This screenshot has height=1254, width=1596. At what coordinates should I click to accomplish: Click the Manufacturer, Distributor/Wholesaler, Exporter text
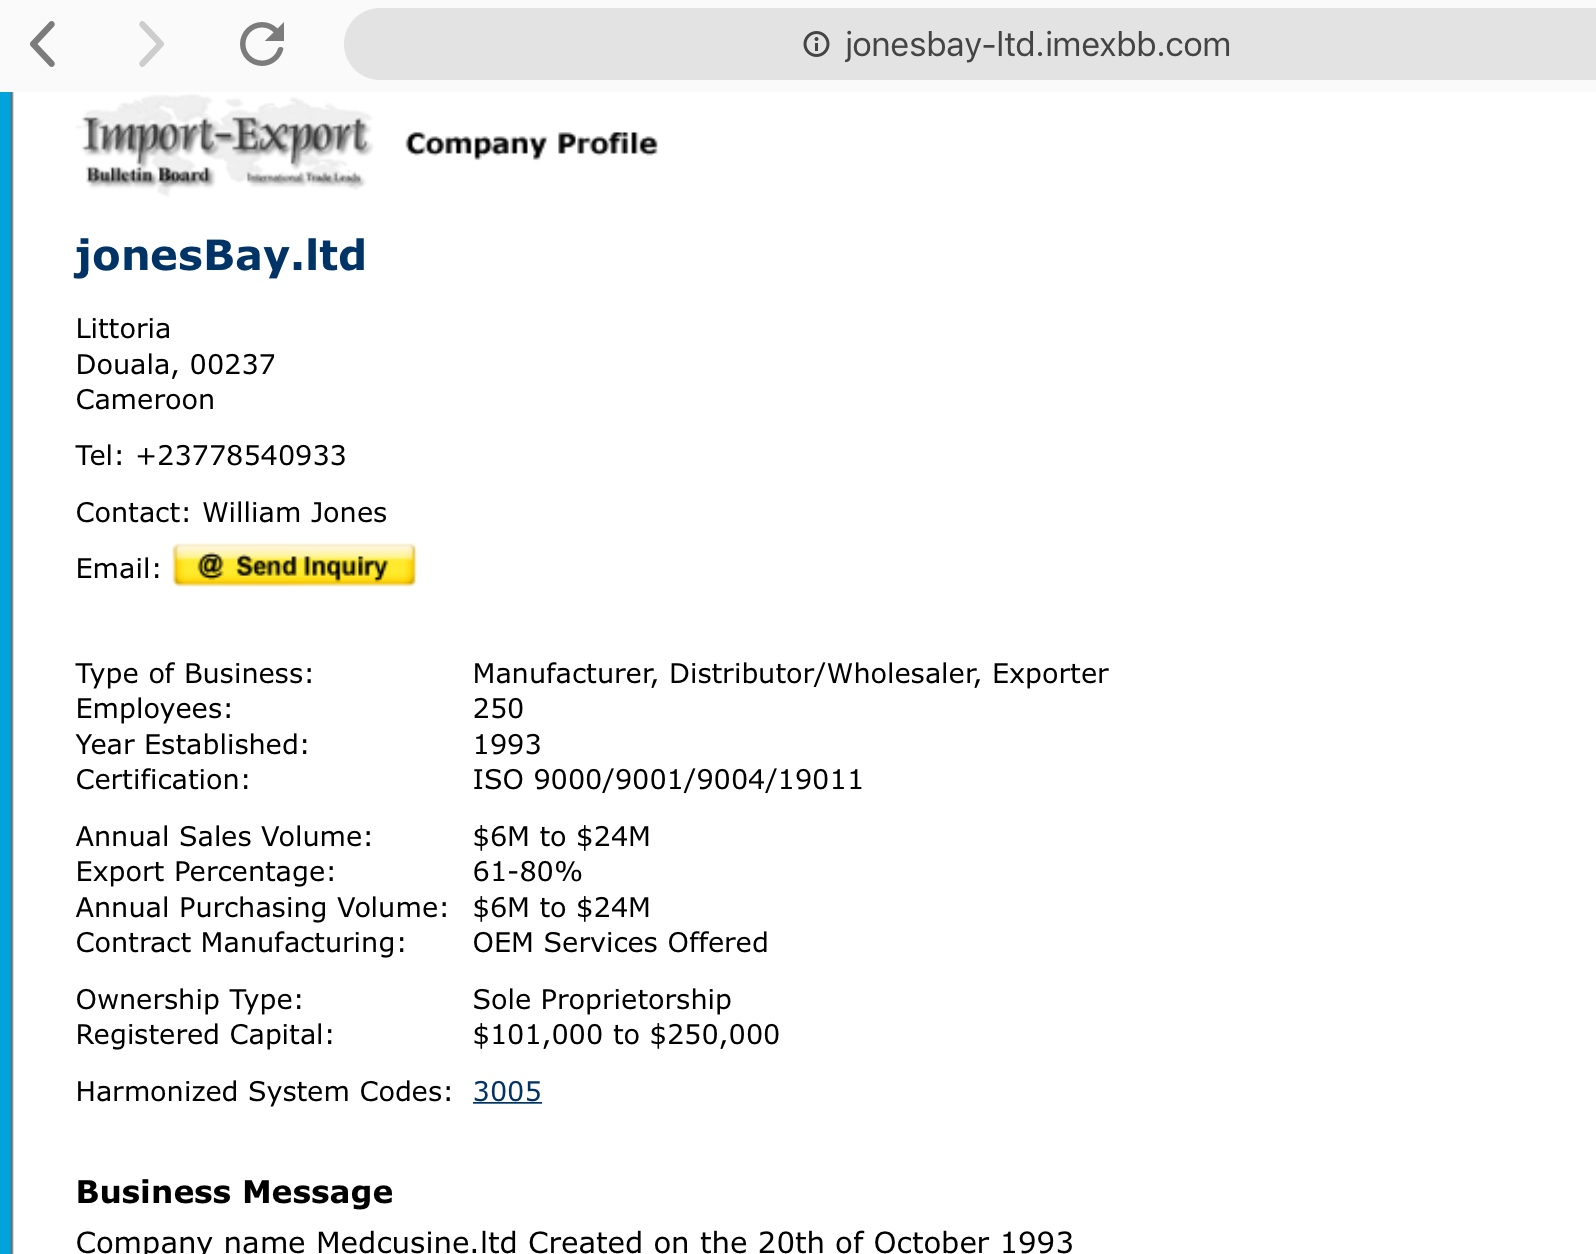(x=790, y=674)
